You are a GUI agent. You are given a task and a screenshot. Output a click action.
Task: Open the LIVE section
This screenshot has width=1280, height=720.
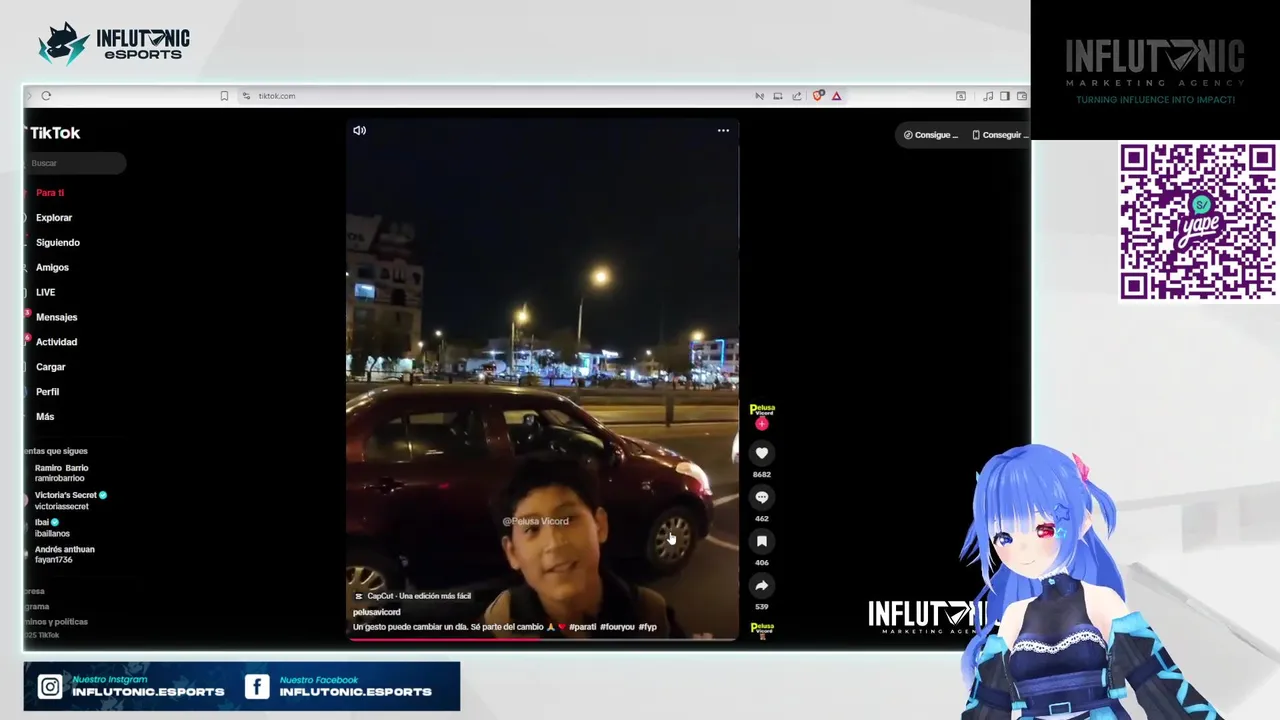(x=45, y=292)
